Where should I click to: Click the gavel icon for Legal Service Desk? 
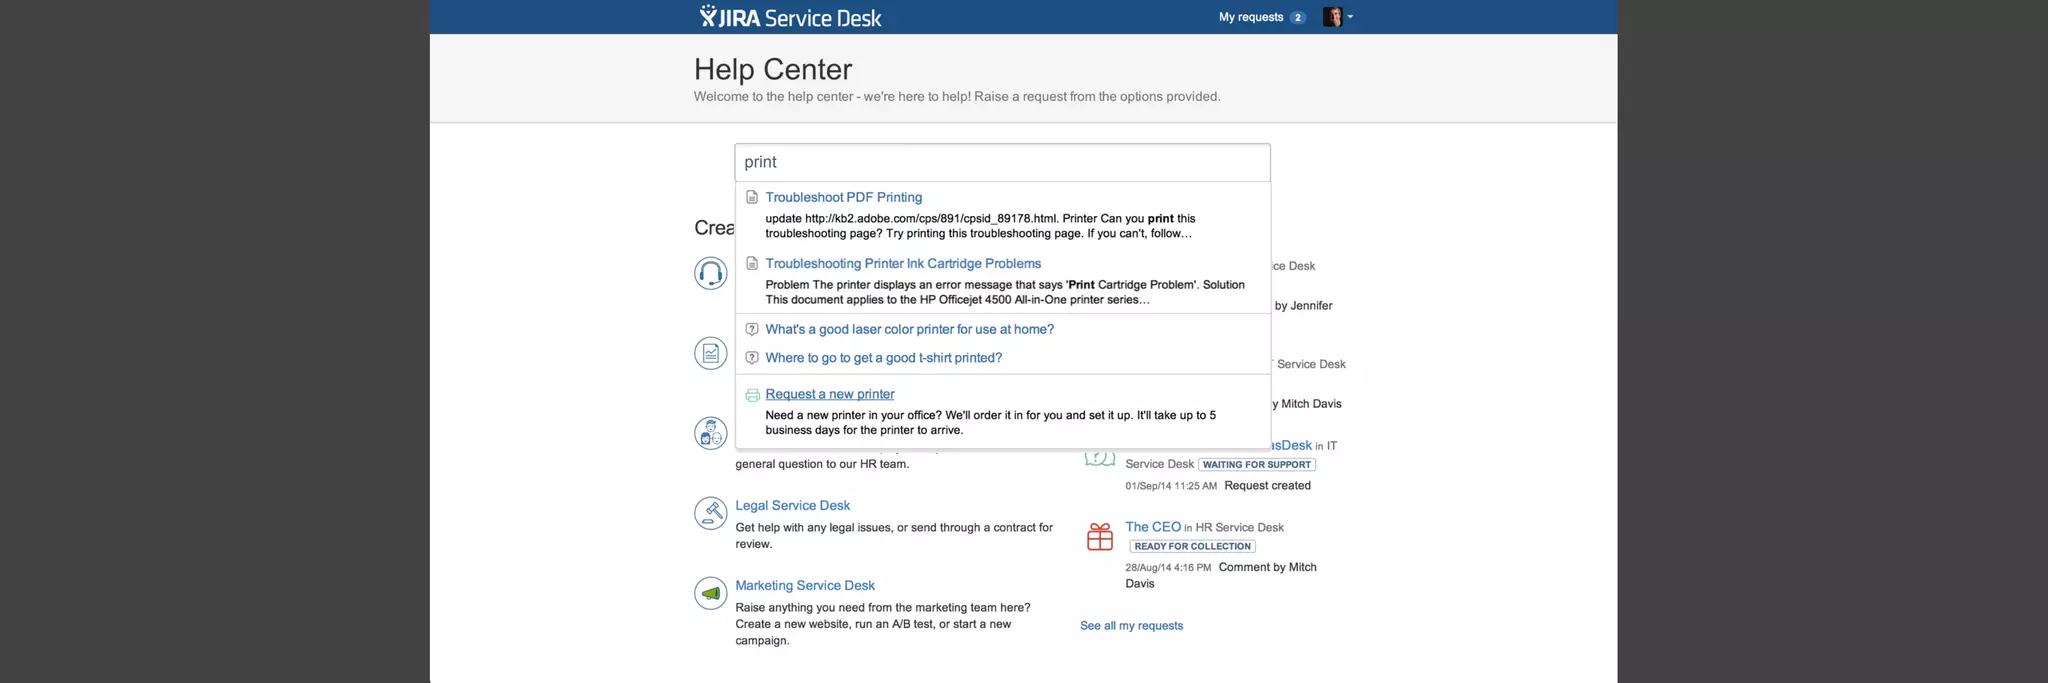coord(711,513)
